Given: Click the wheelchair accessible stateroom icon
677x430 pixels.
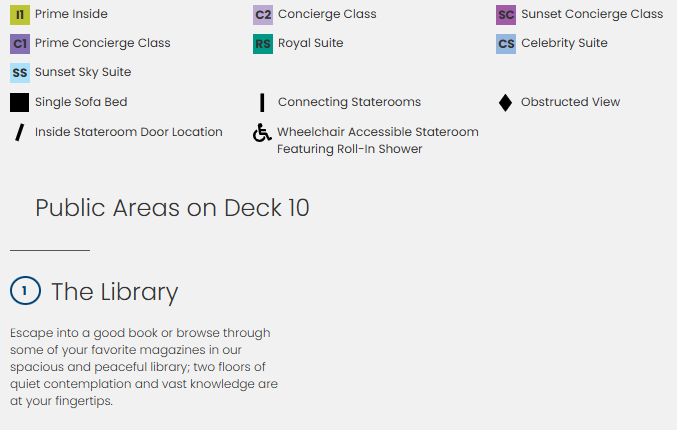Looking at the screenshot, I should 262,133.
